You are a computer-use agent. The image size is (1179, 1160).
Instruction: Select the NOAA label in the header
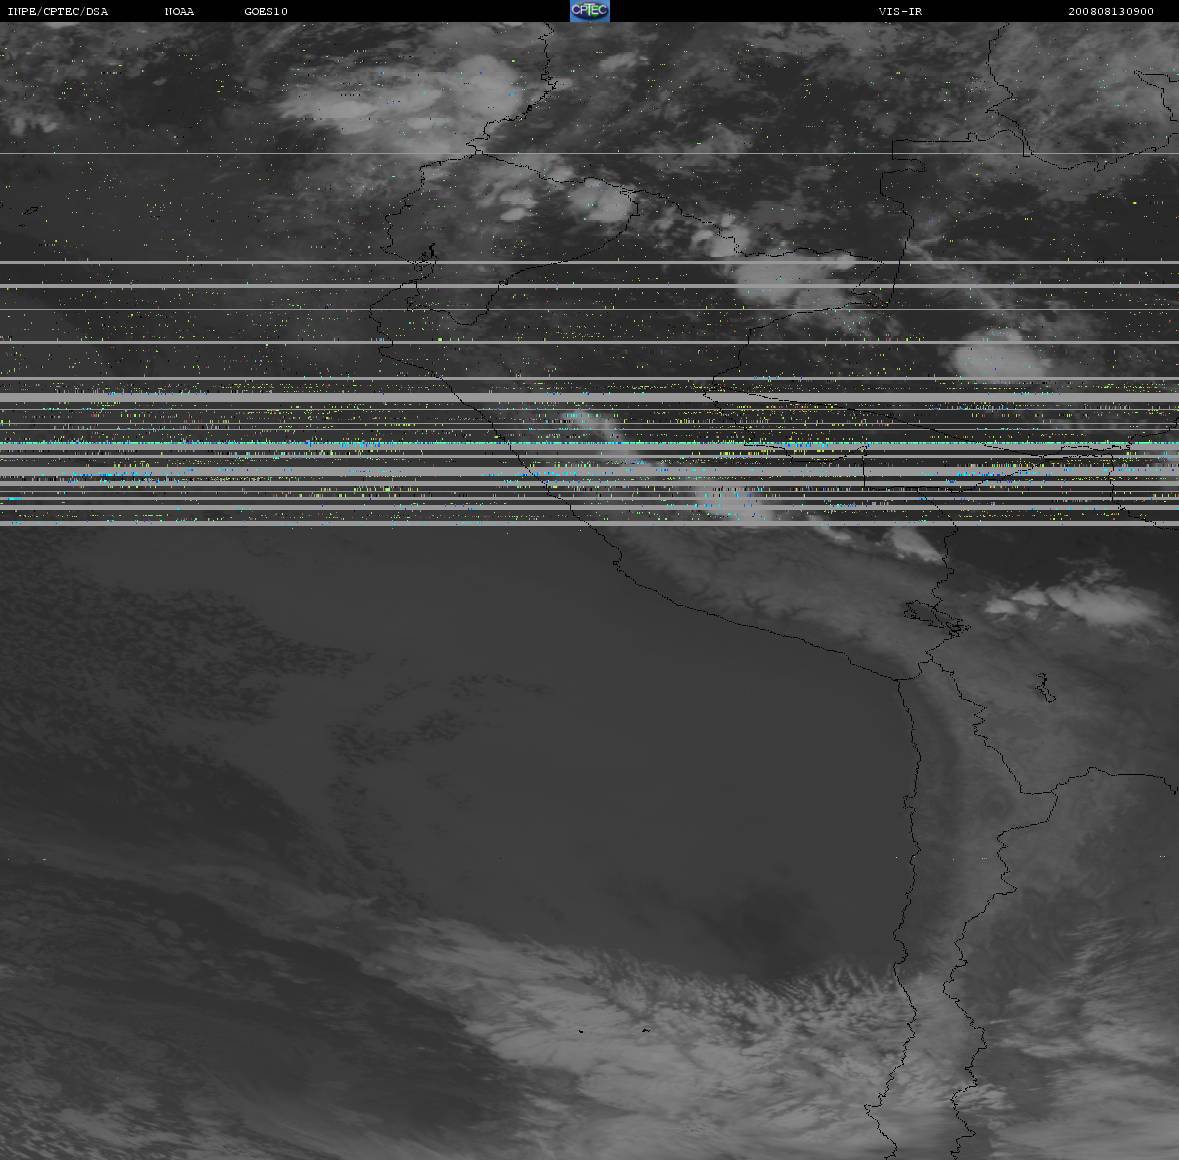click(179, 11)
